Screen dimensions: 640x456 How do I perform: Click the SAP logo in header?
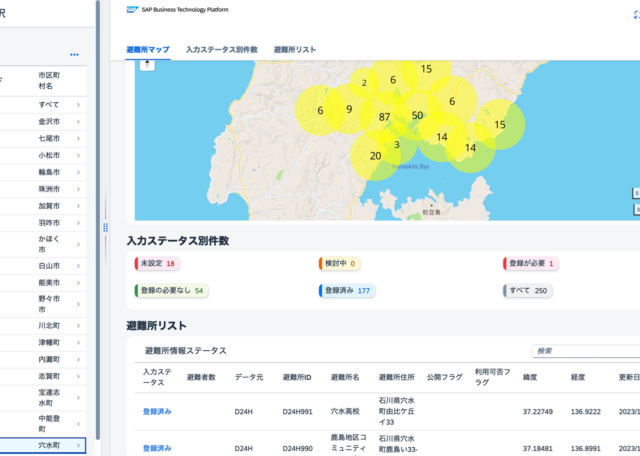pos(133,8)
